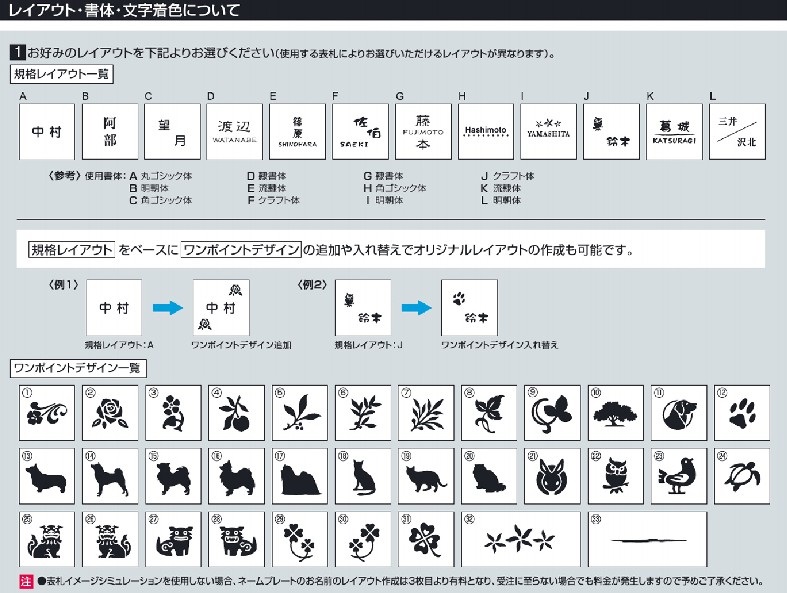Select layout L with diagonal line
Screen dimensions: 787x593
point(738,131)
